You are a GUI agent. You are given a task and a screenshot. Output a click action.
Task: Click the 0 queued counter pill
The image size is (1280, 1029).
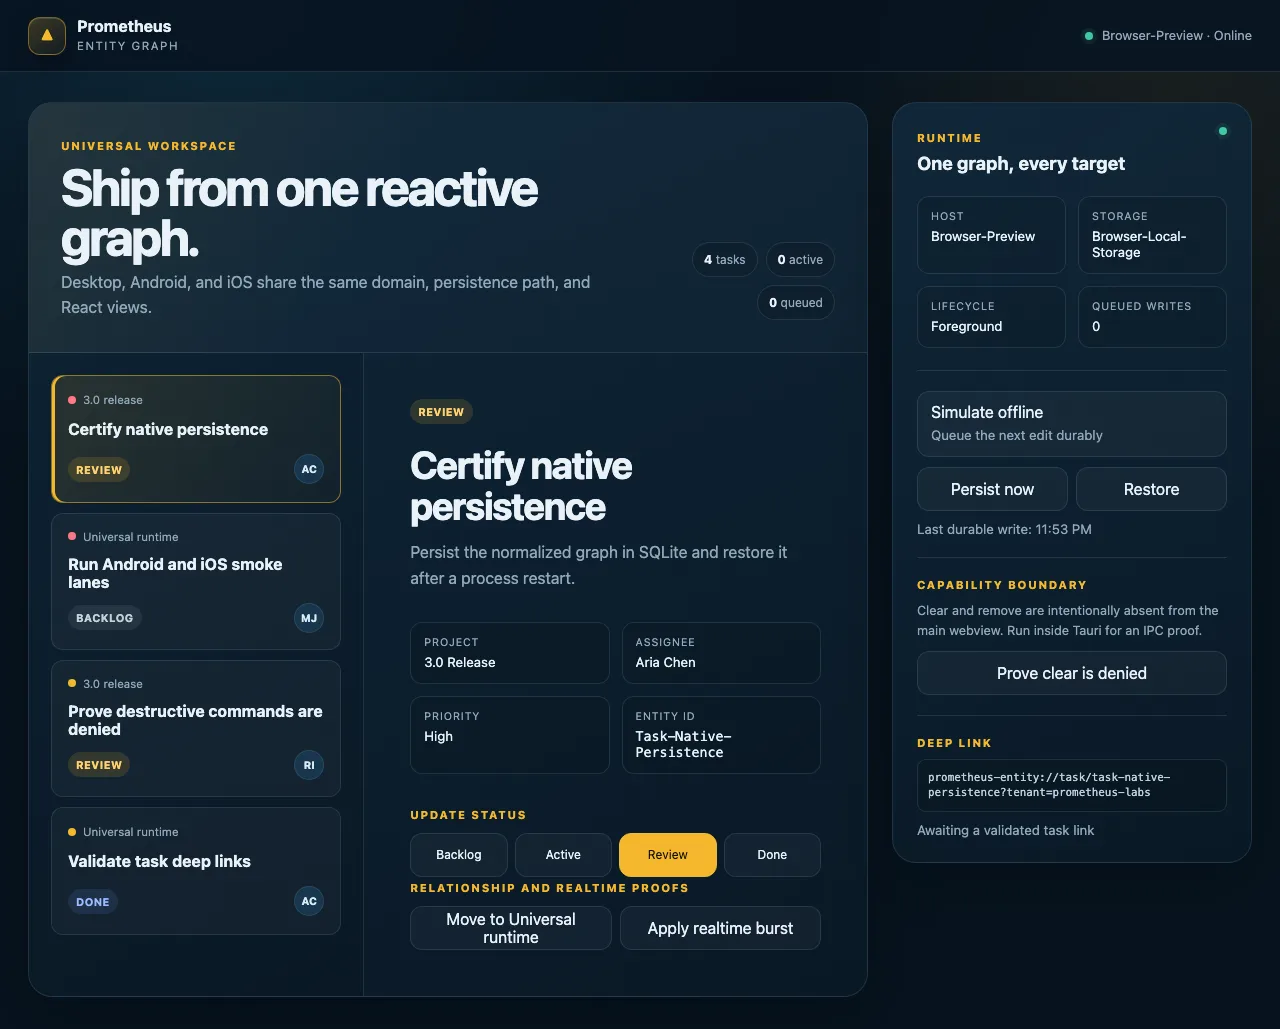point(796,303)
